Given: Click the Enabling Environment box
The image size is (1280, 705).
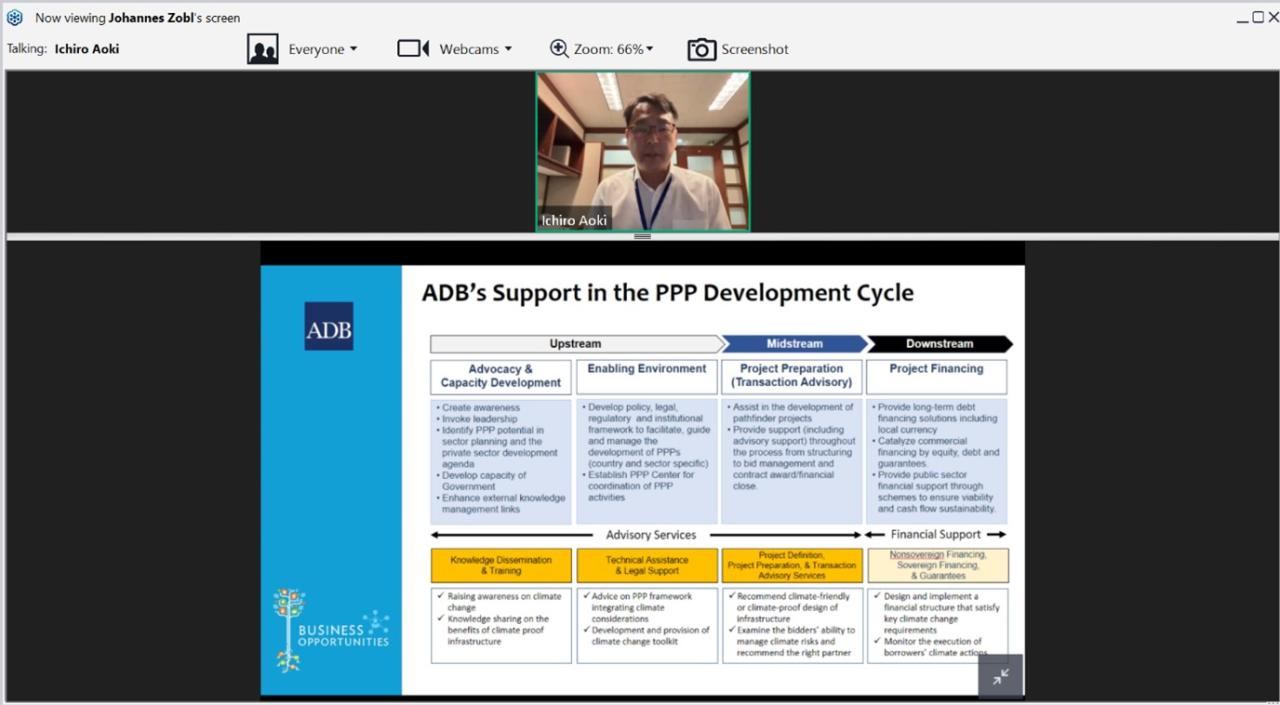Looking at the screenshot, I should pos(647,377).
